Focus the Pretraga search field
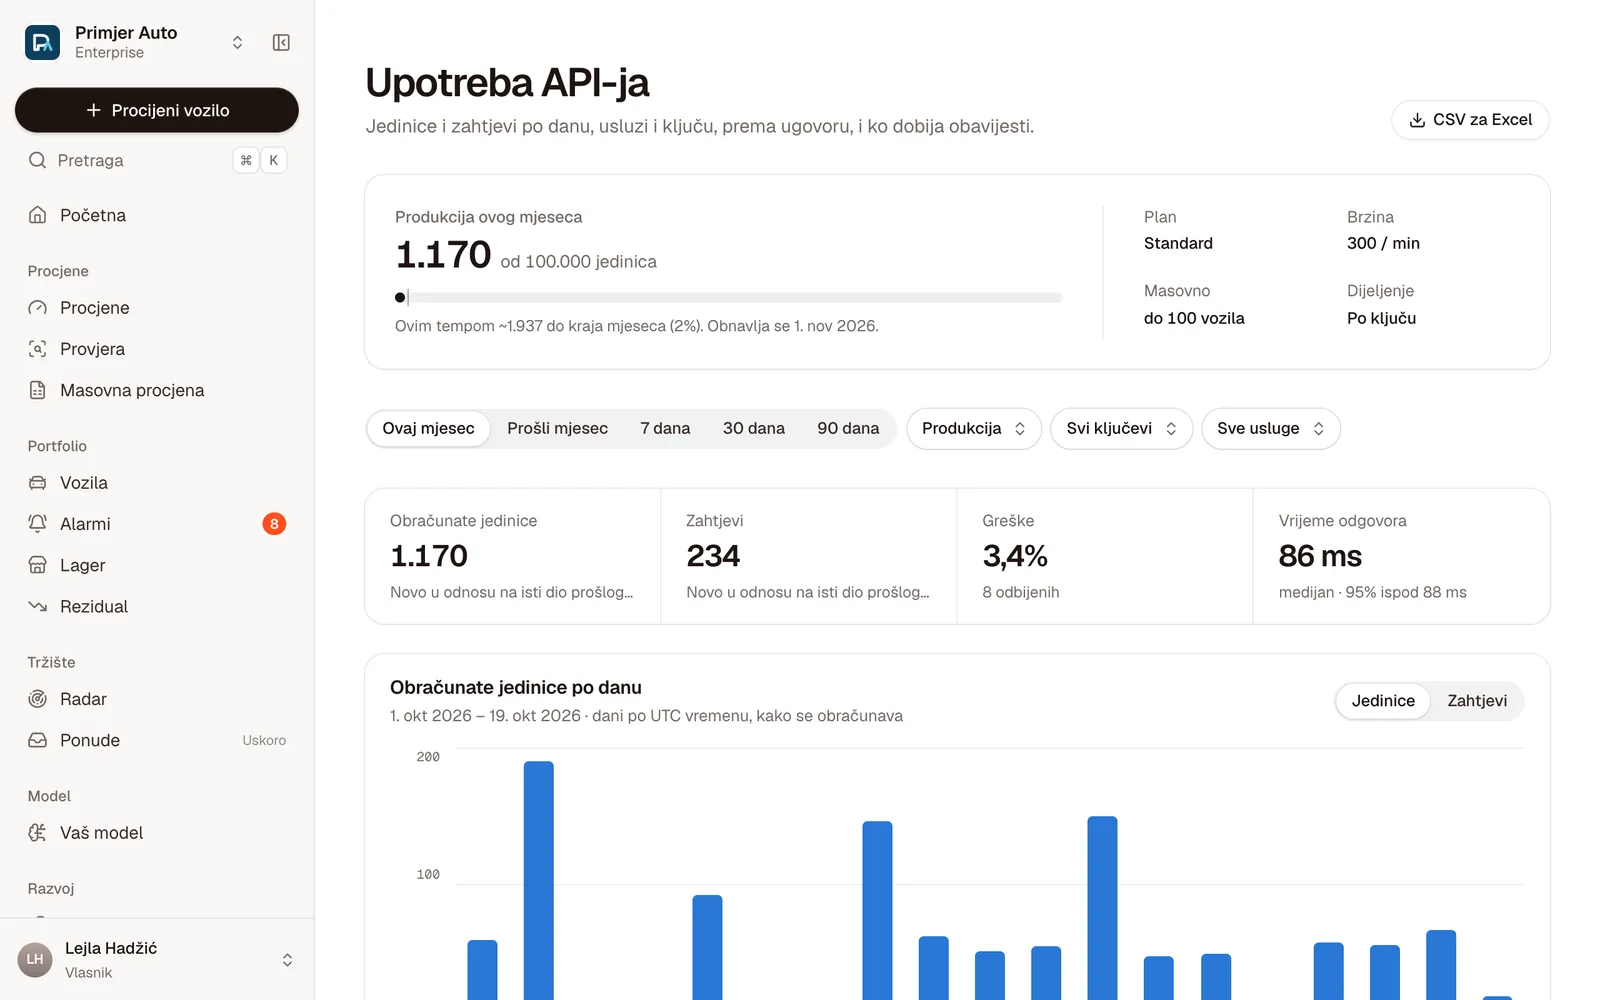The width and height of the screenshot is (1600, 1000). click(157, 160)
